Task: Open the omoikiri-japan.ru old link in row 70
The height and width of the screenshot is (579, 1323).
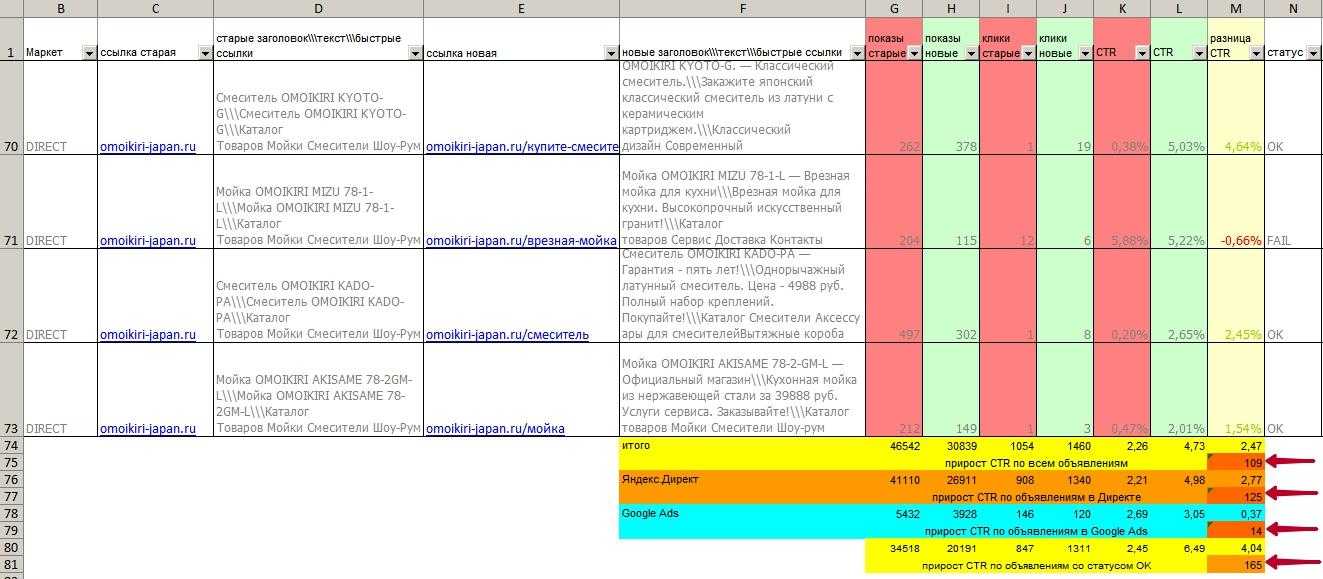Action: pyautogui.click(x=147, y=146)
